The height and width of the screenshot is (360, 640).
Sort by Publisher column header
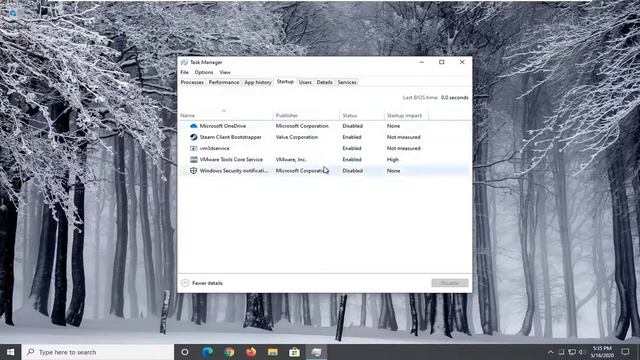306,116
